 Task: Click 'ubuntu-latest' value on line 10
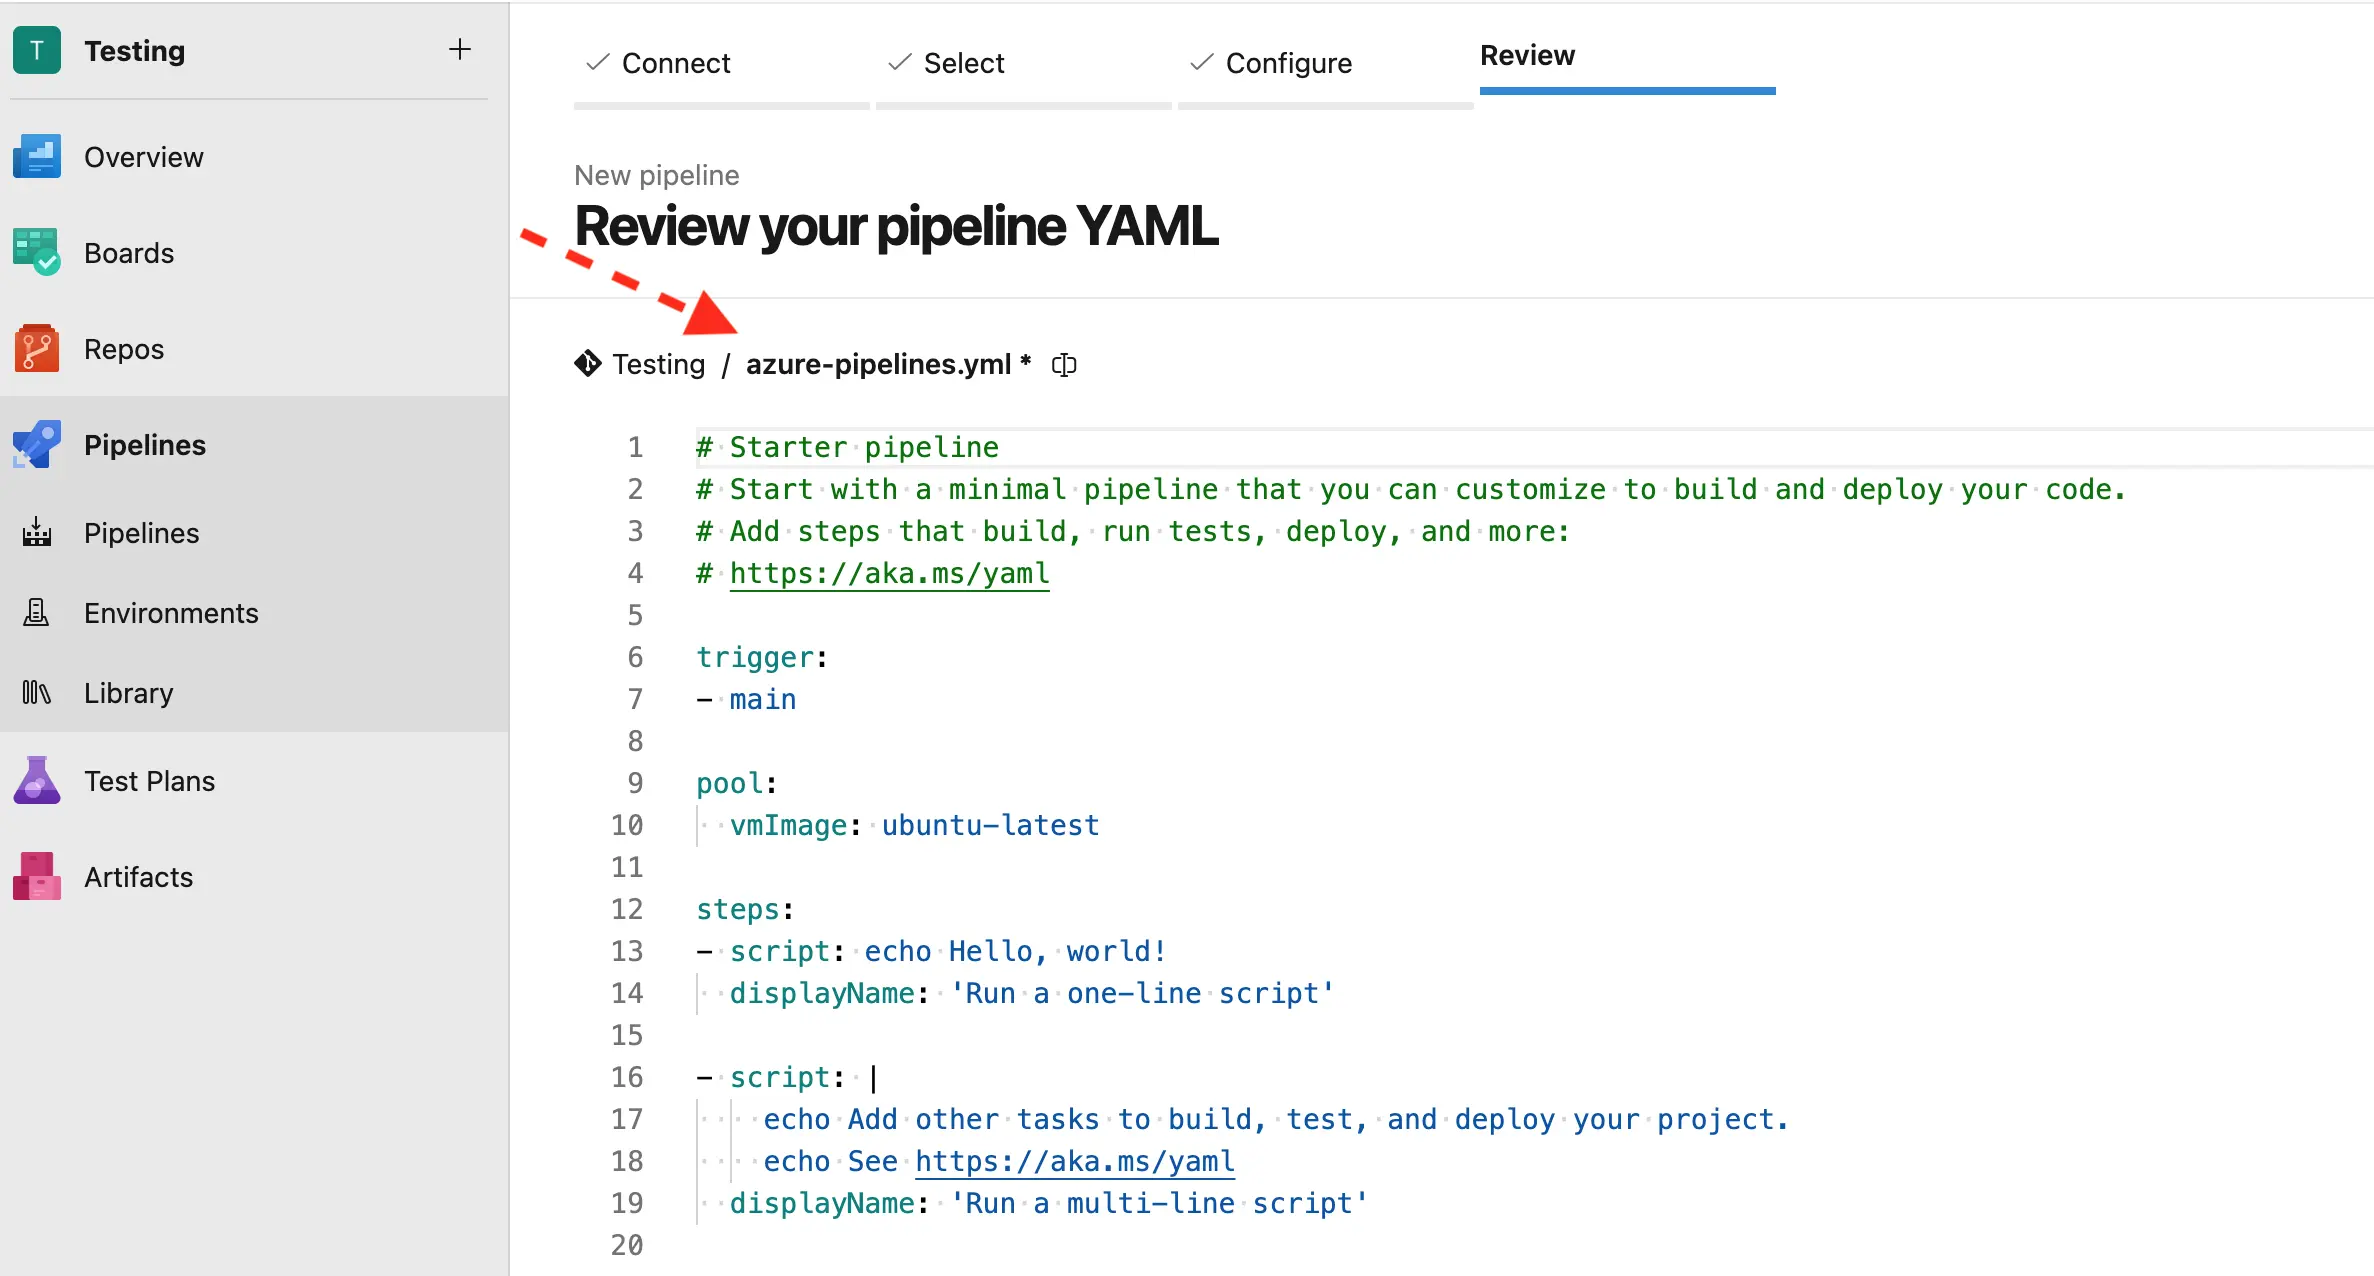(990, 825)
